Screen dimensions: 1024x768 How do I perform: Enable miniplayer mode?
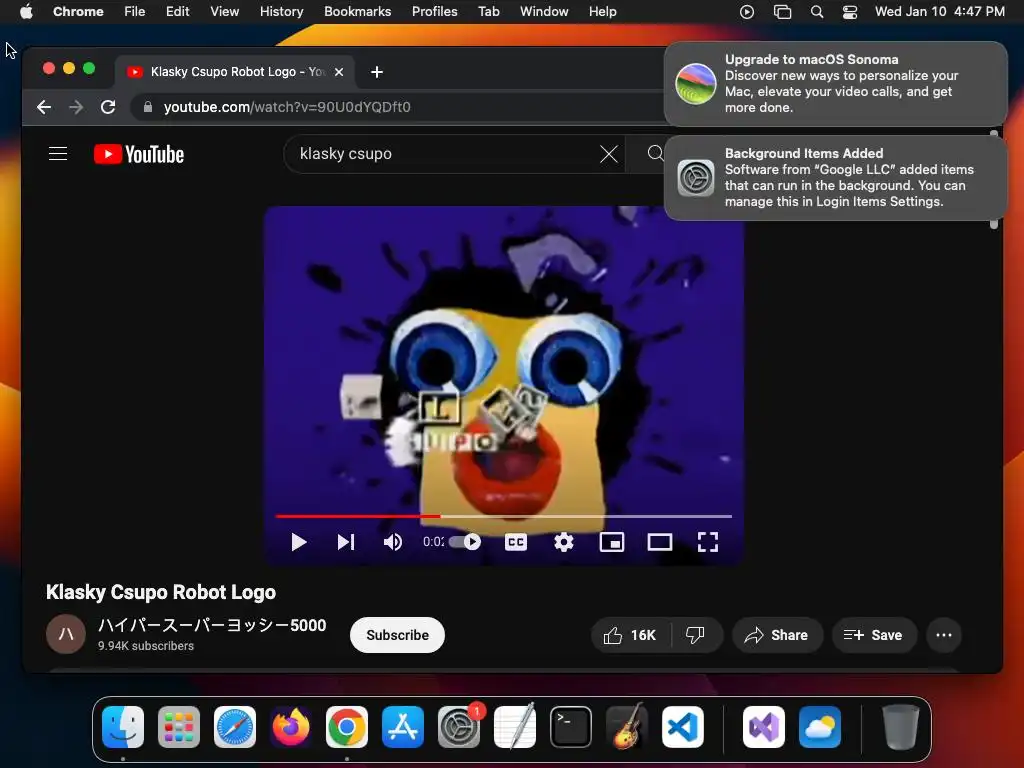coord(612,542)
